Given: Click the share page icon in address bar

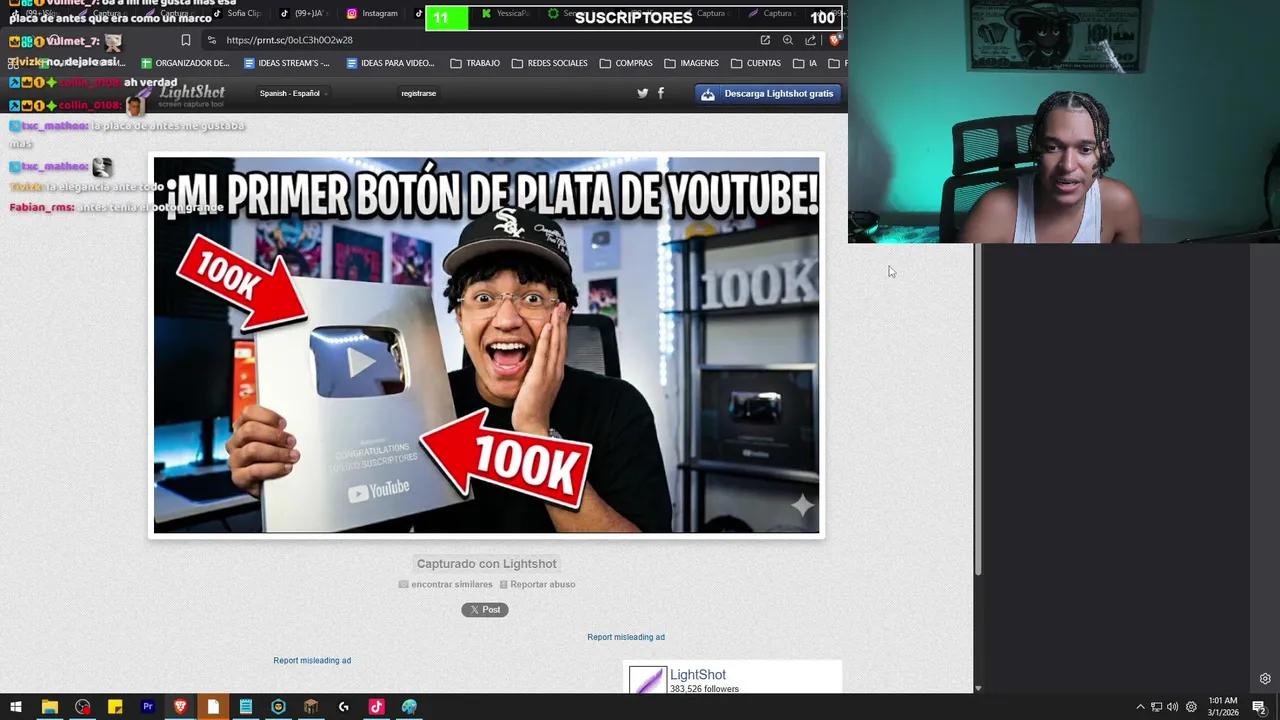Looking at the screenshot, I should tap(810, 40).
